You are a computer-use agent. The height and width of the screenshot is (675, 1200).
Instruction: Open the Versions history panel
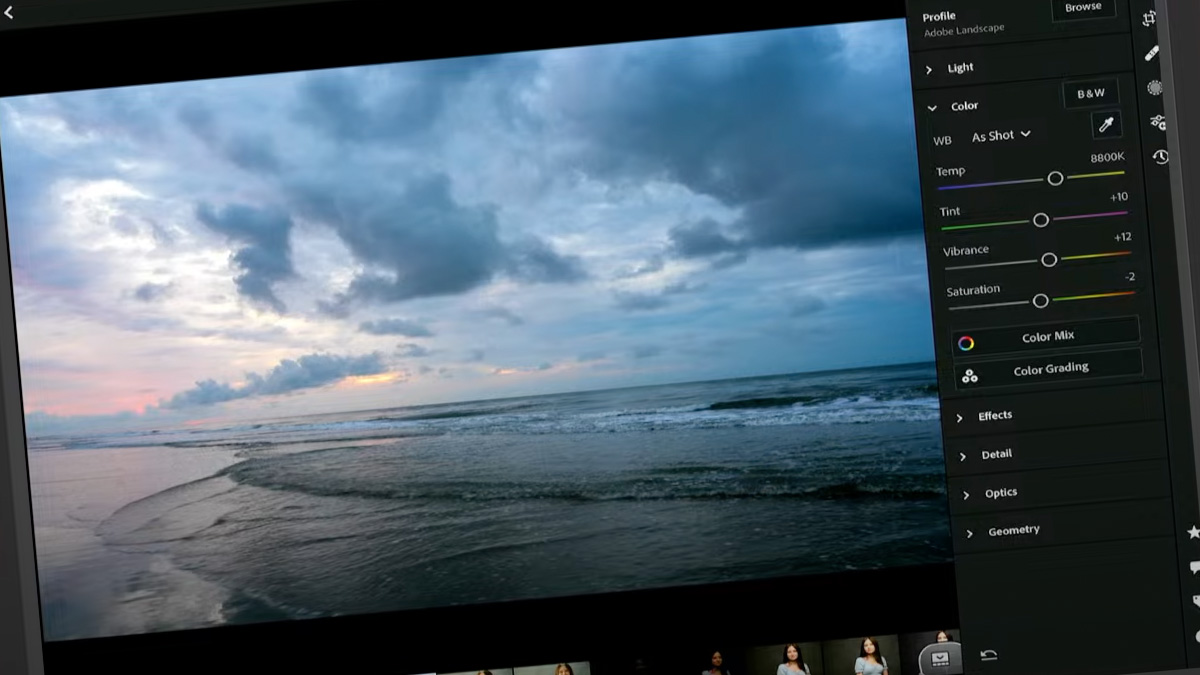coord(1162,157)
